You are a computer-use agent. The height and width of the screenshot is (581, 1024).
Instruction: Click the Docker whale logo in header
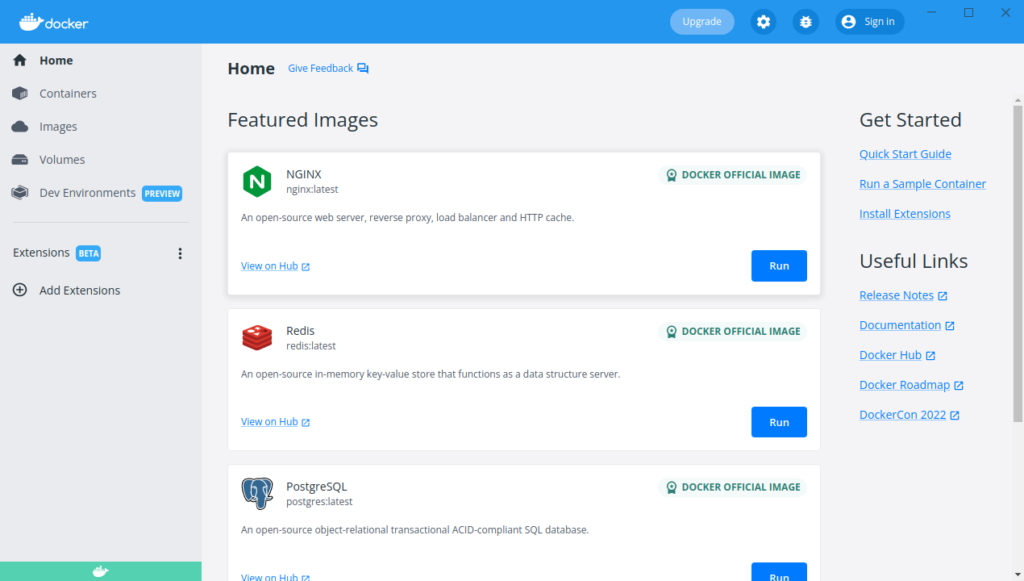point(54,22)
